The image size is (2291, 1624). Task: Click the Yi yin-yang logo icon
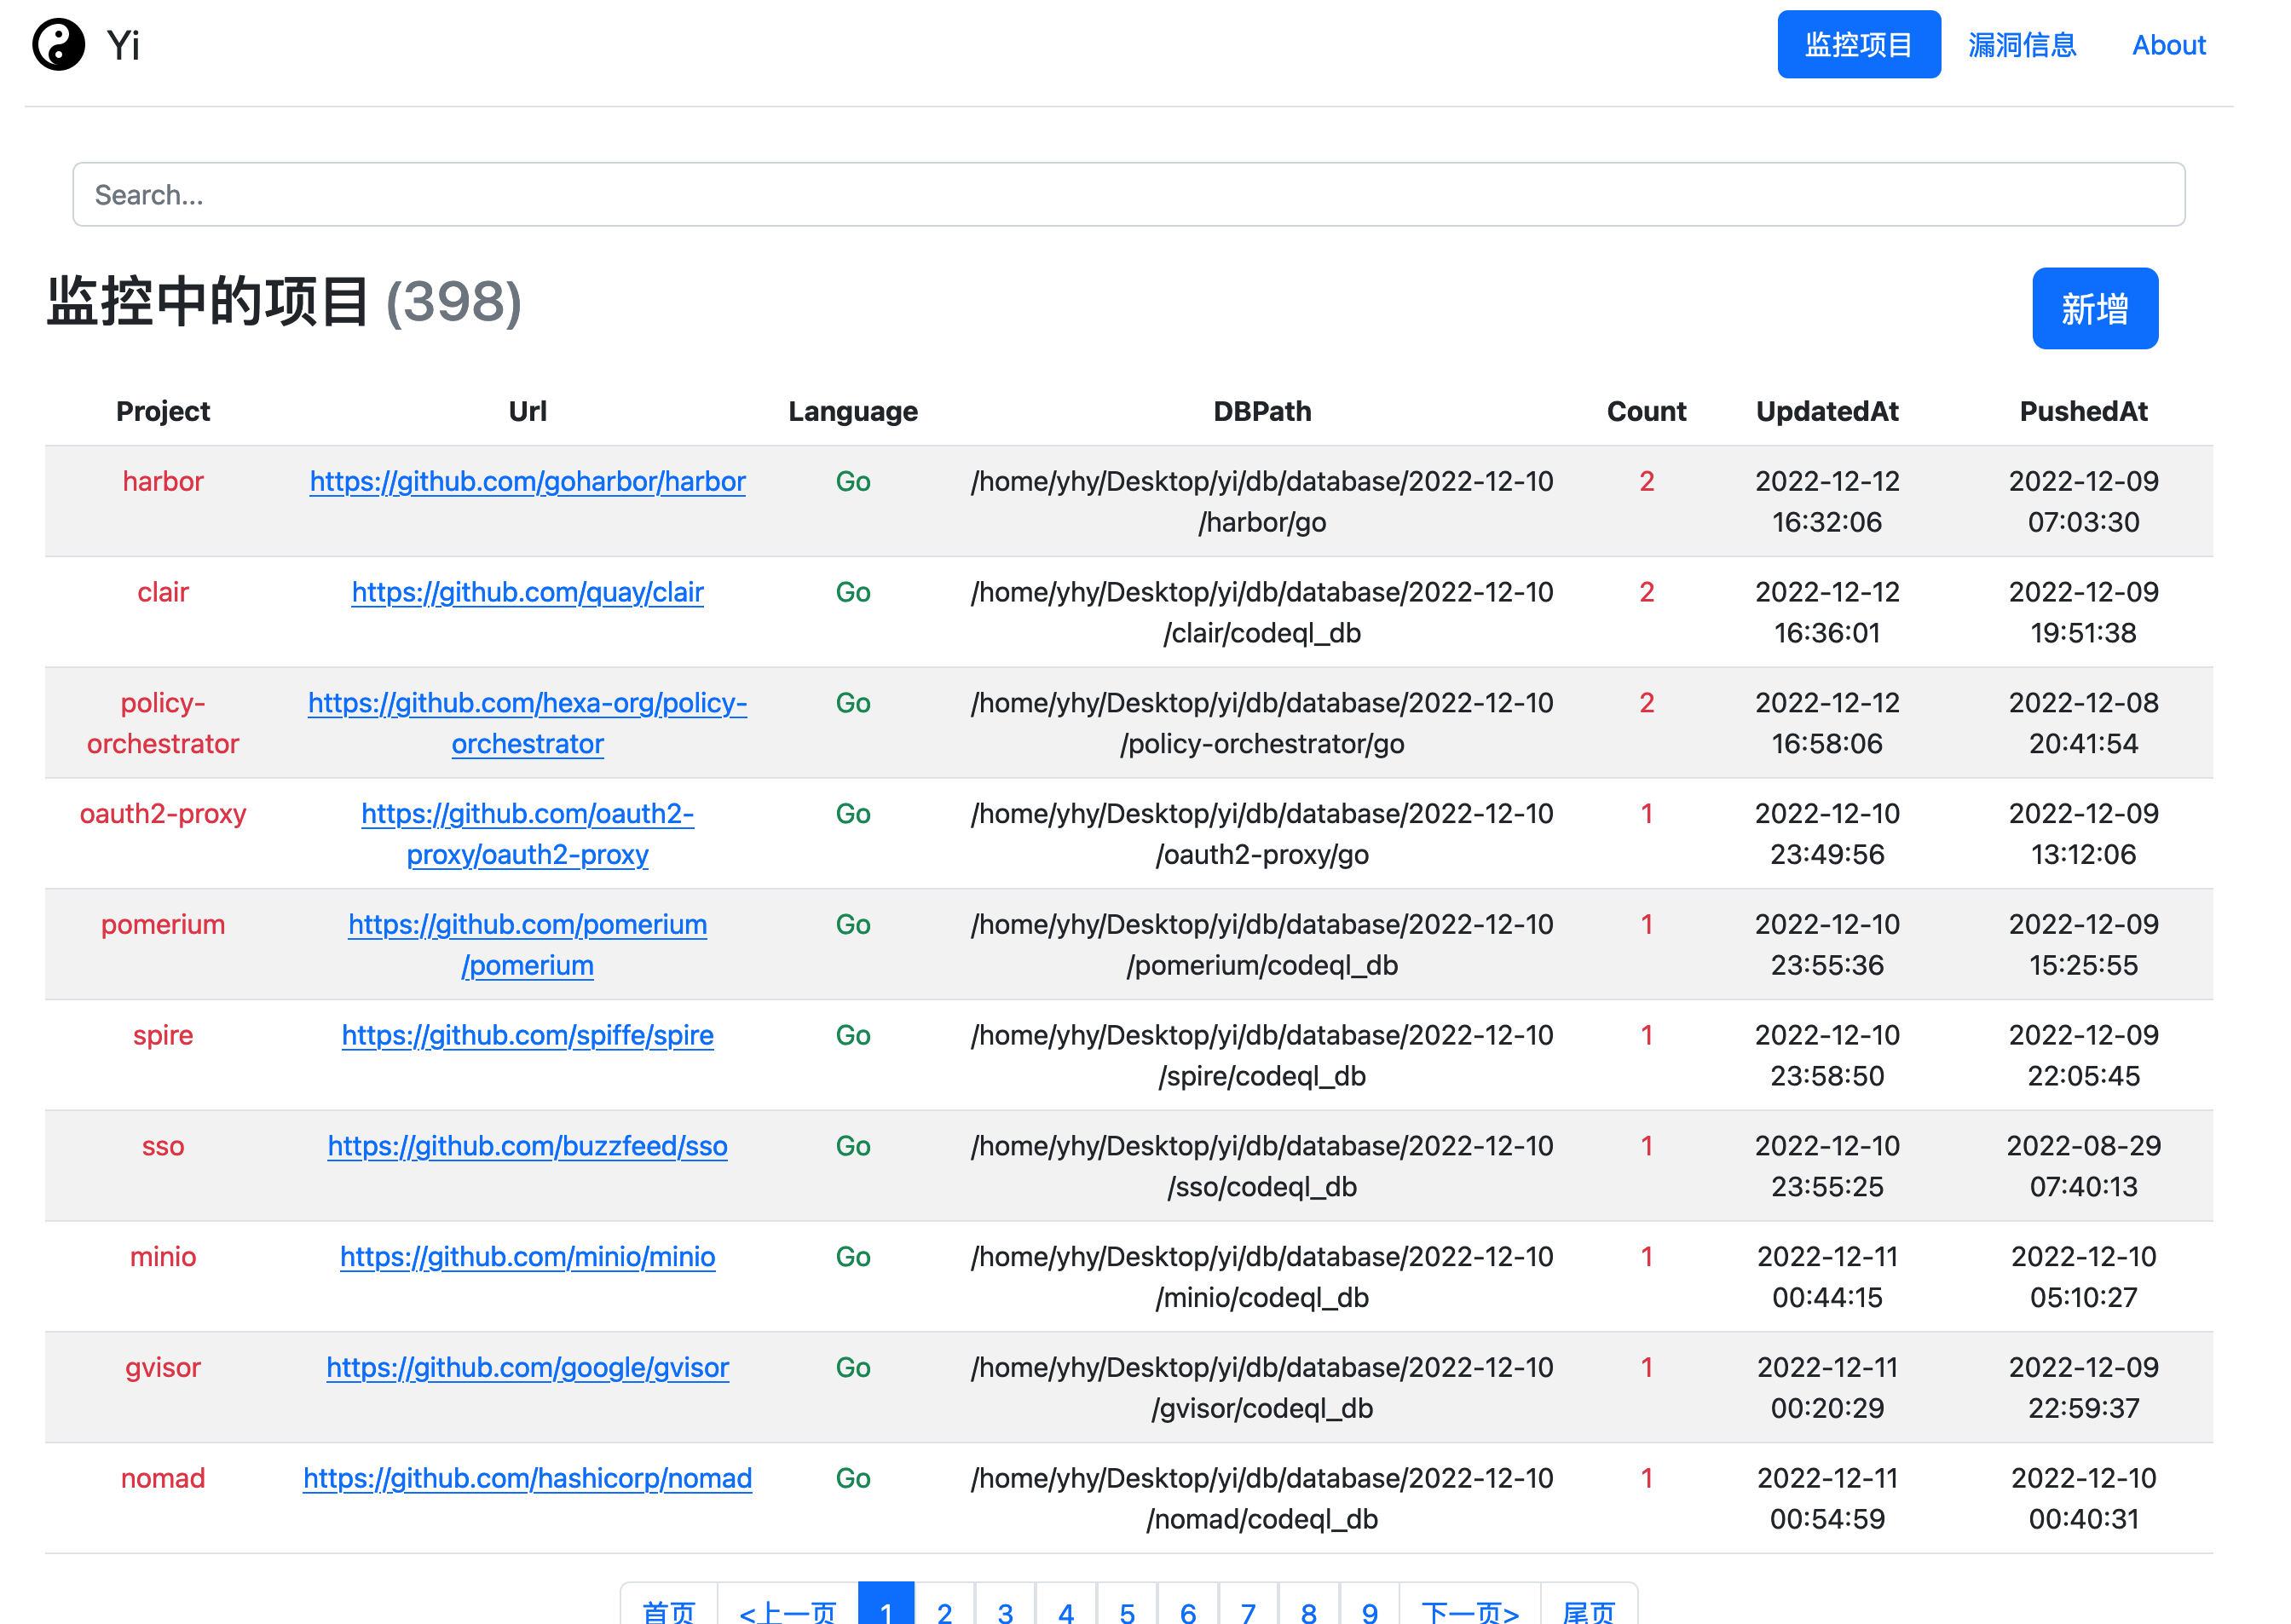tap(58, 45)
